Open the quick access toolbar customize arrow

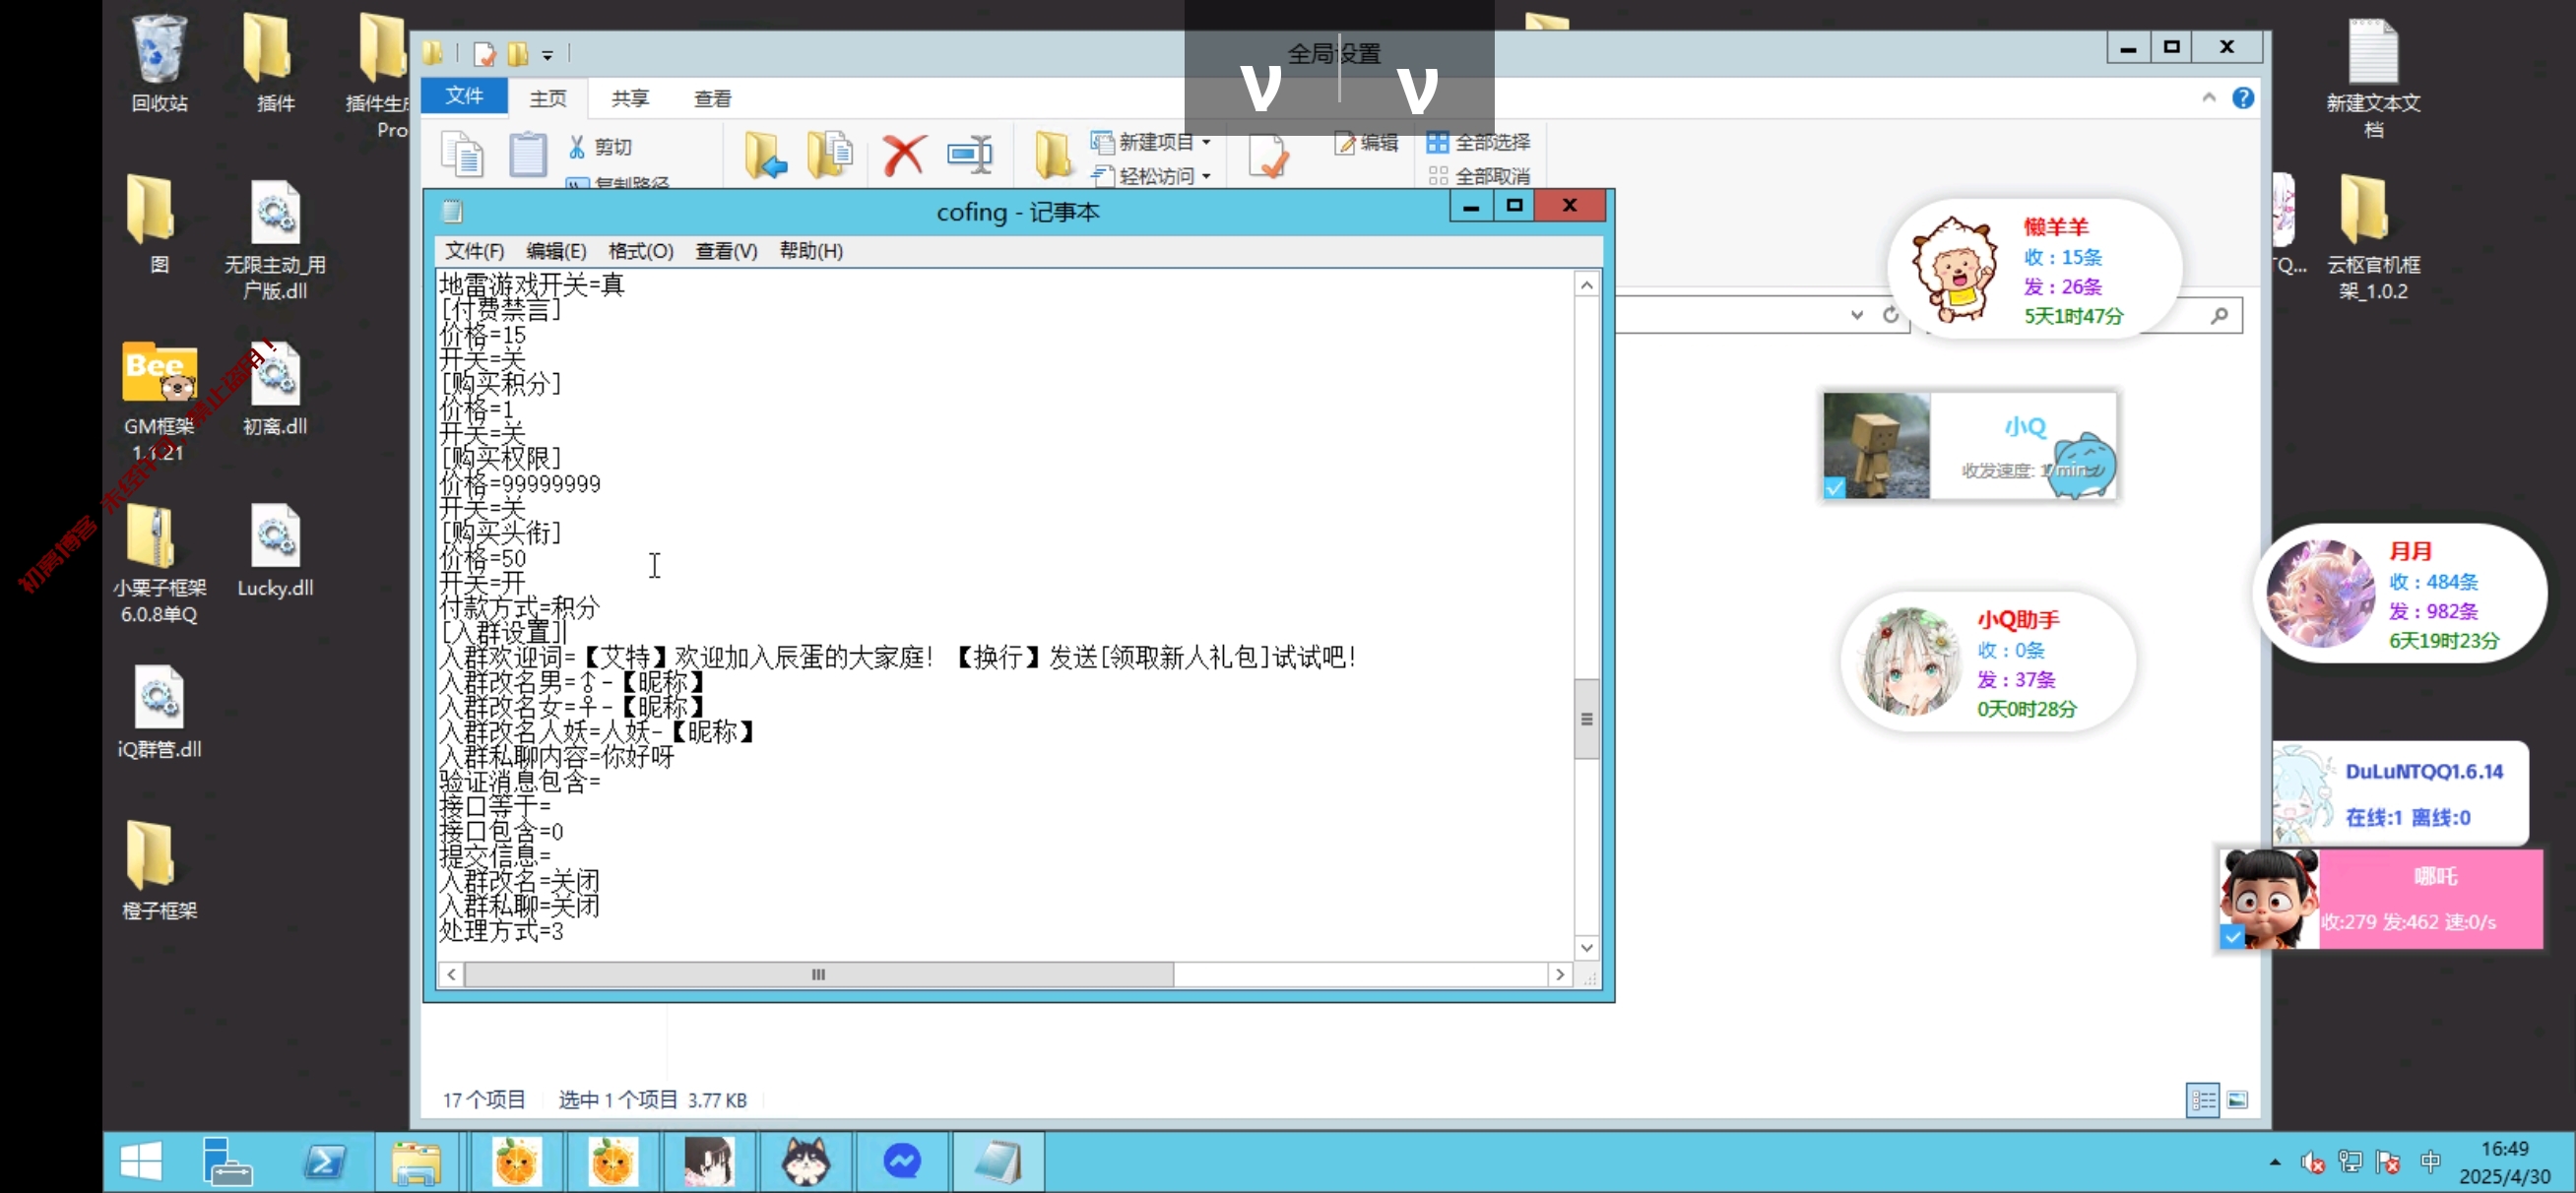pos(547,55)
